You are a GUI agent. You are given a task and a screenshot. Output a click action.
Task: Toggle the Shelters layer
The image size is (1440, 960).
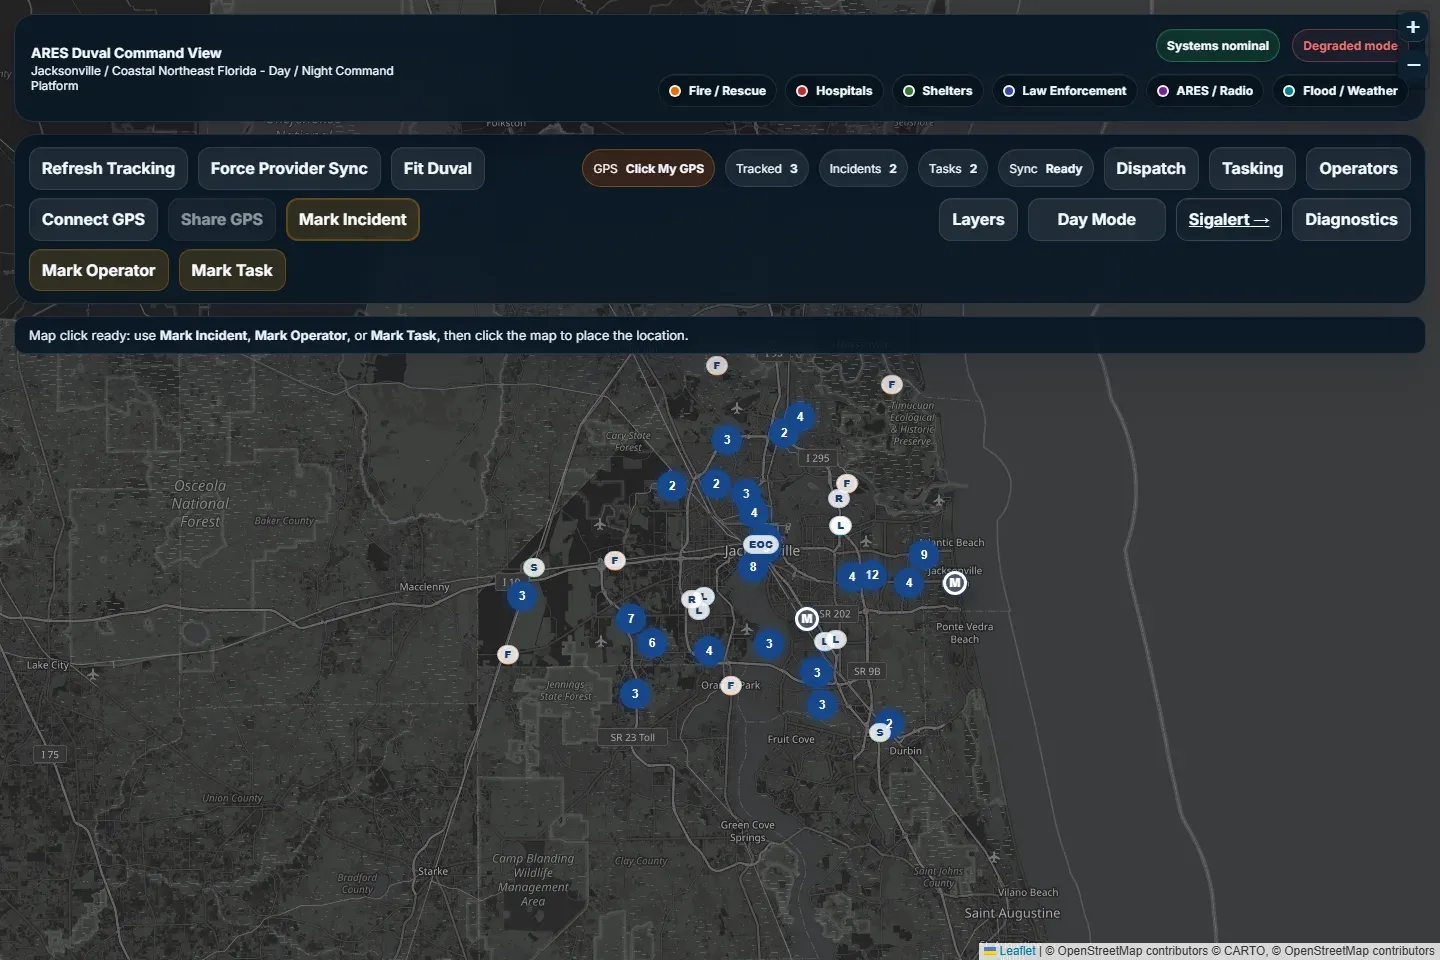938,91
